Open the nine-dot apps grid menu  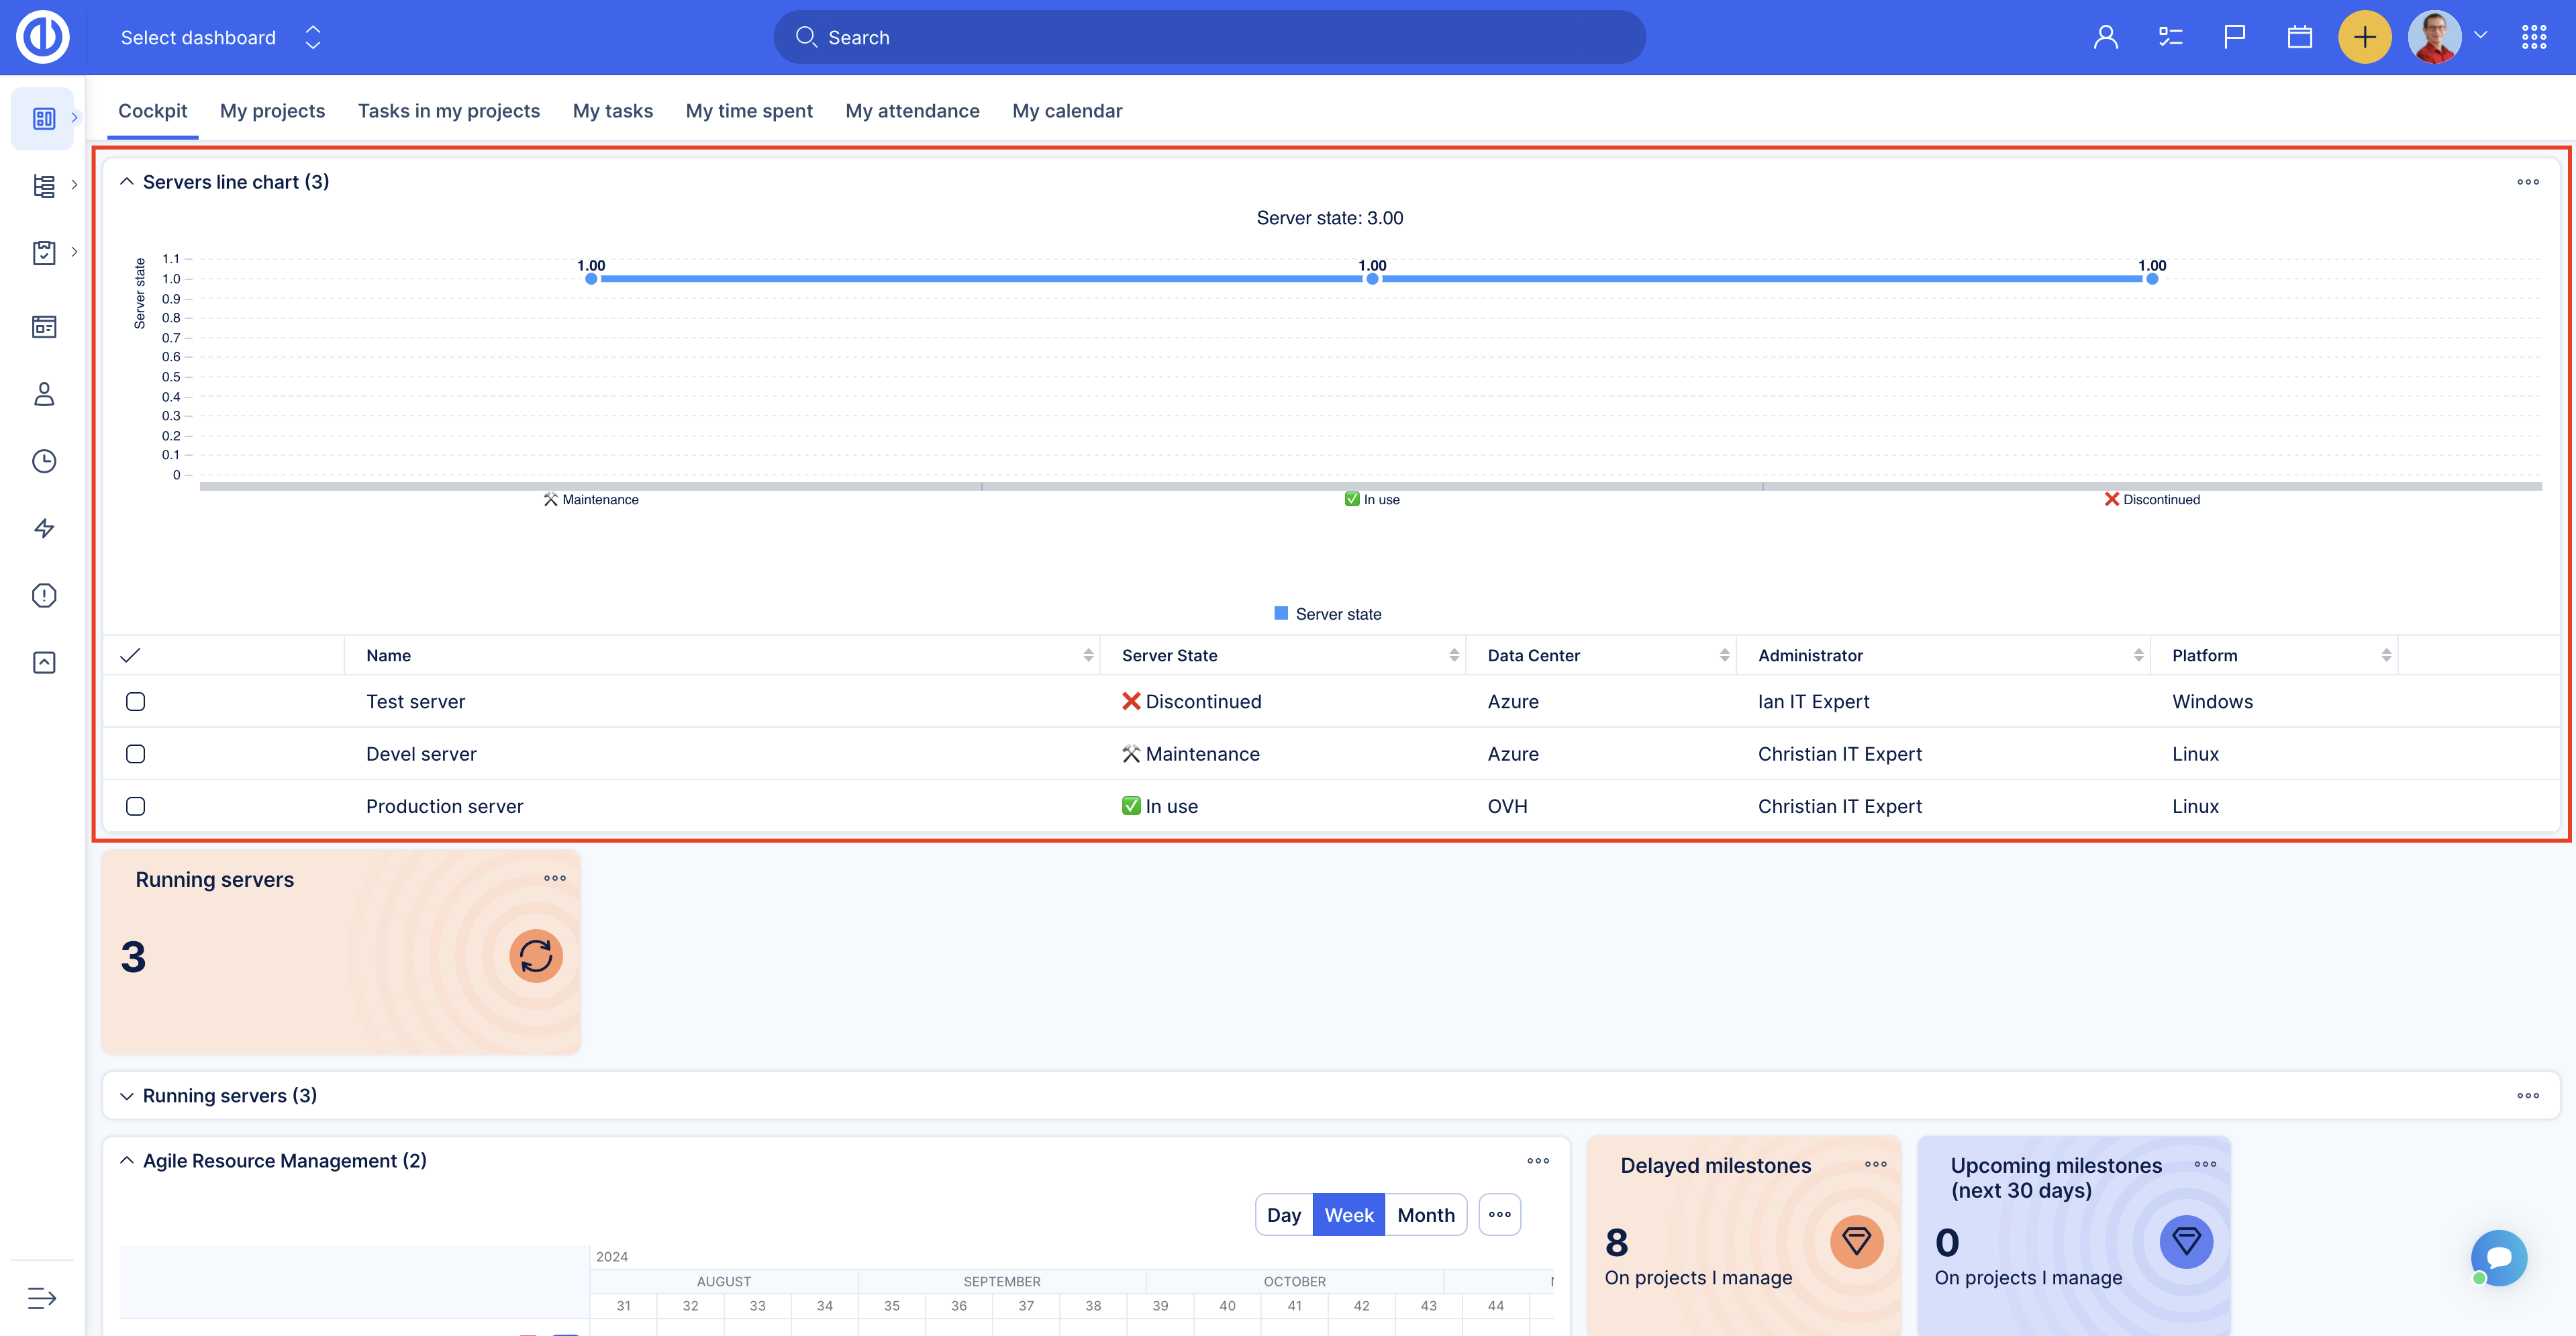pos(2533,38)
